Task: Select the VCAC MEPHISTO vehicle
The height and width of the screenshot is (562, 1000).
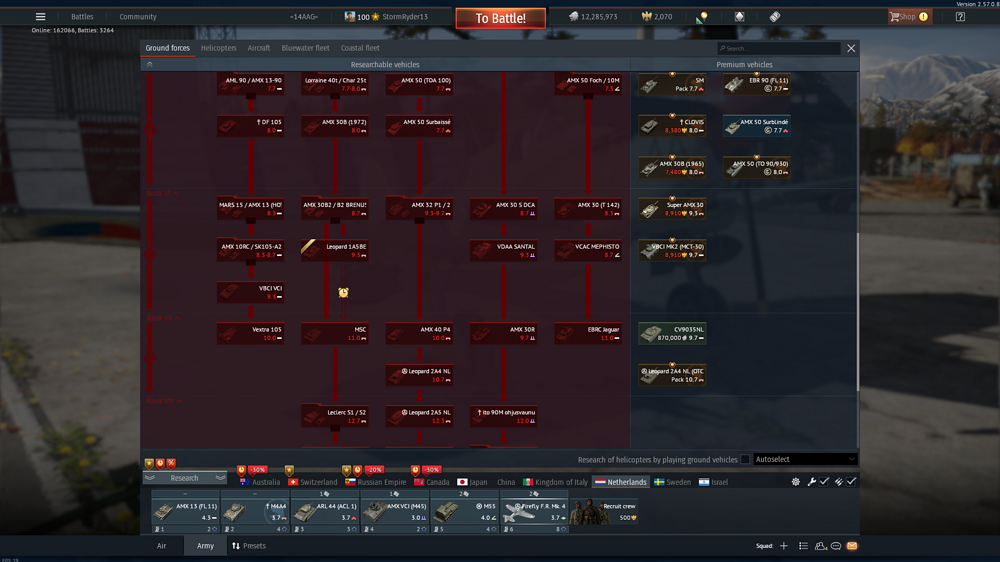Action: (588, 250)
